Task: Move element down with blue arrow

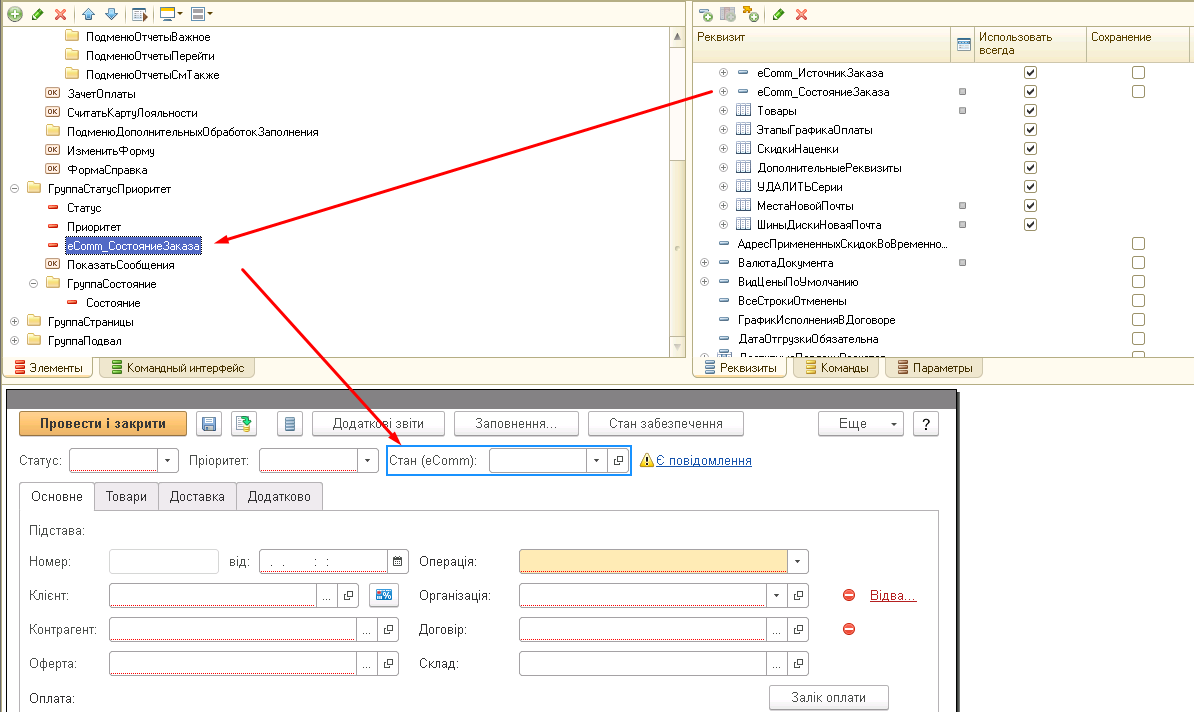Action: [x=111, y=14]
